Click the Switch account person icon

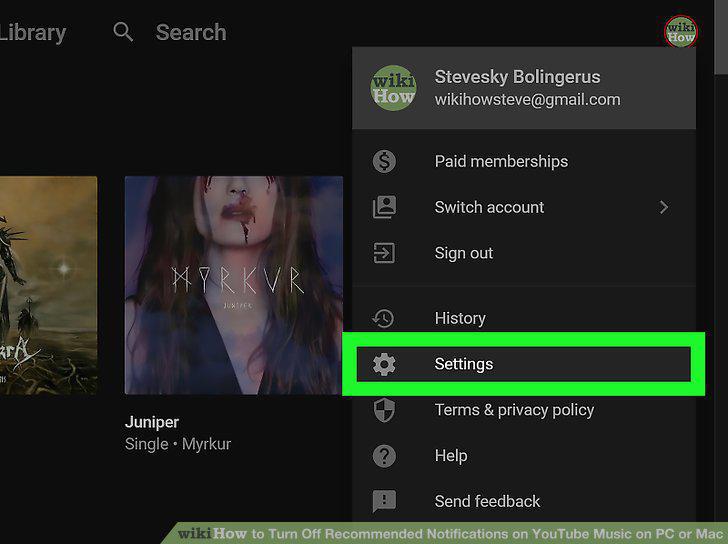click(x=384, y=207)
